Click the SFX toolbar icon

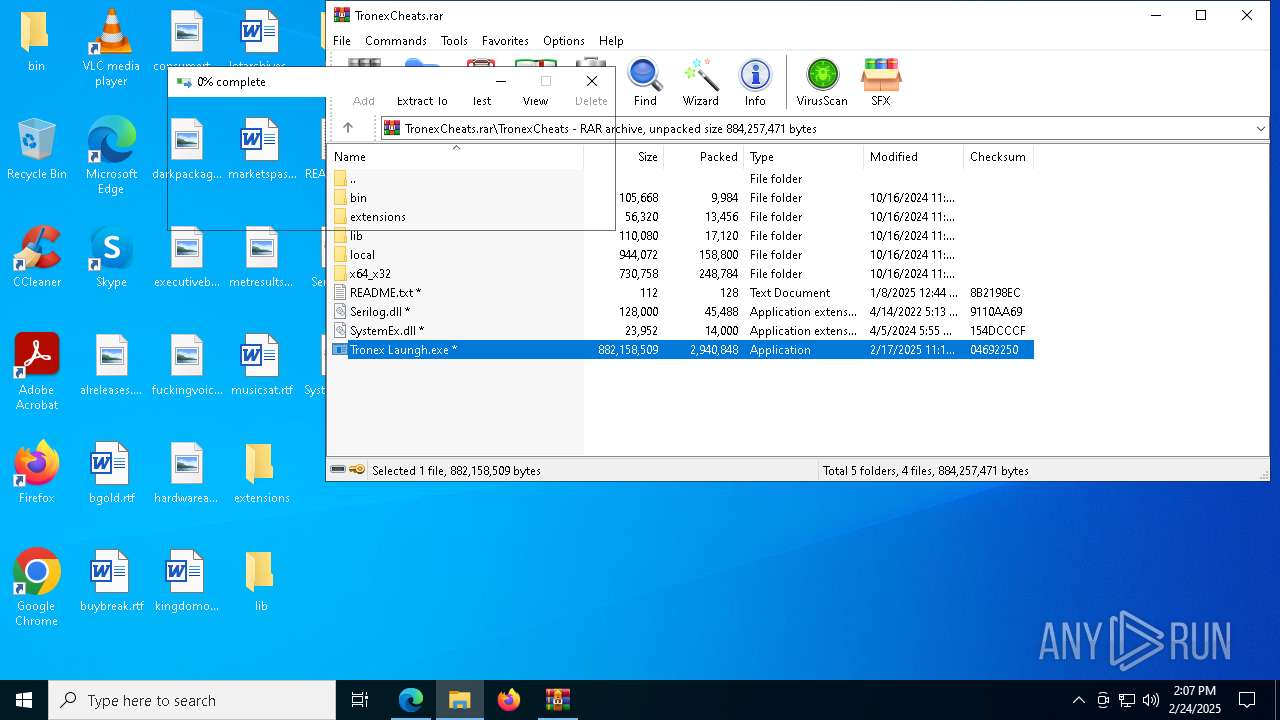(880, 82)
